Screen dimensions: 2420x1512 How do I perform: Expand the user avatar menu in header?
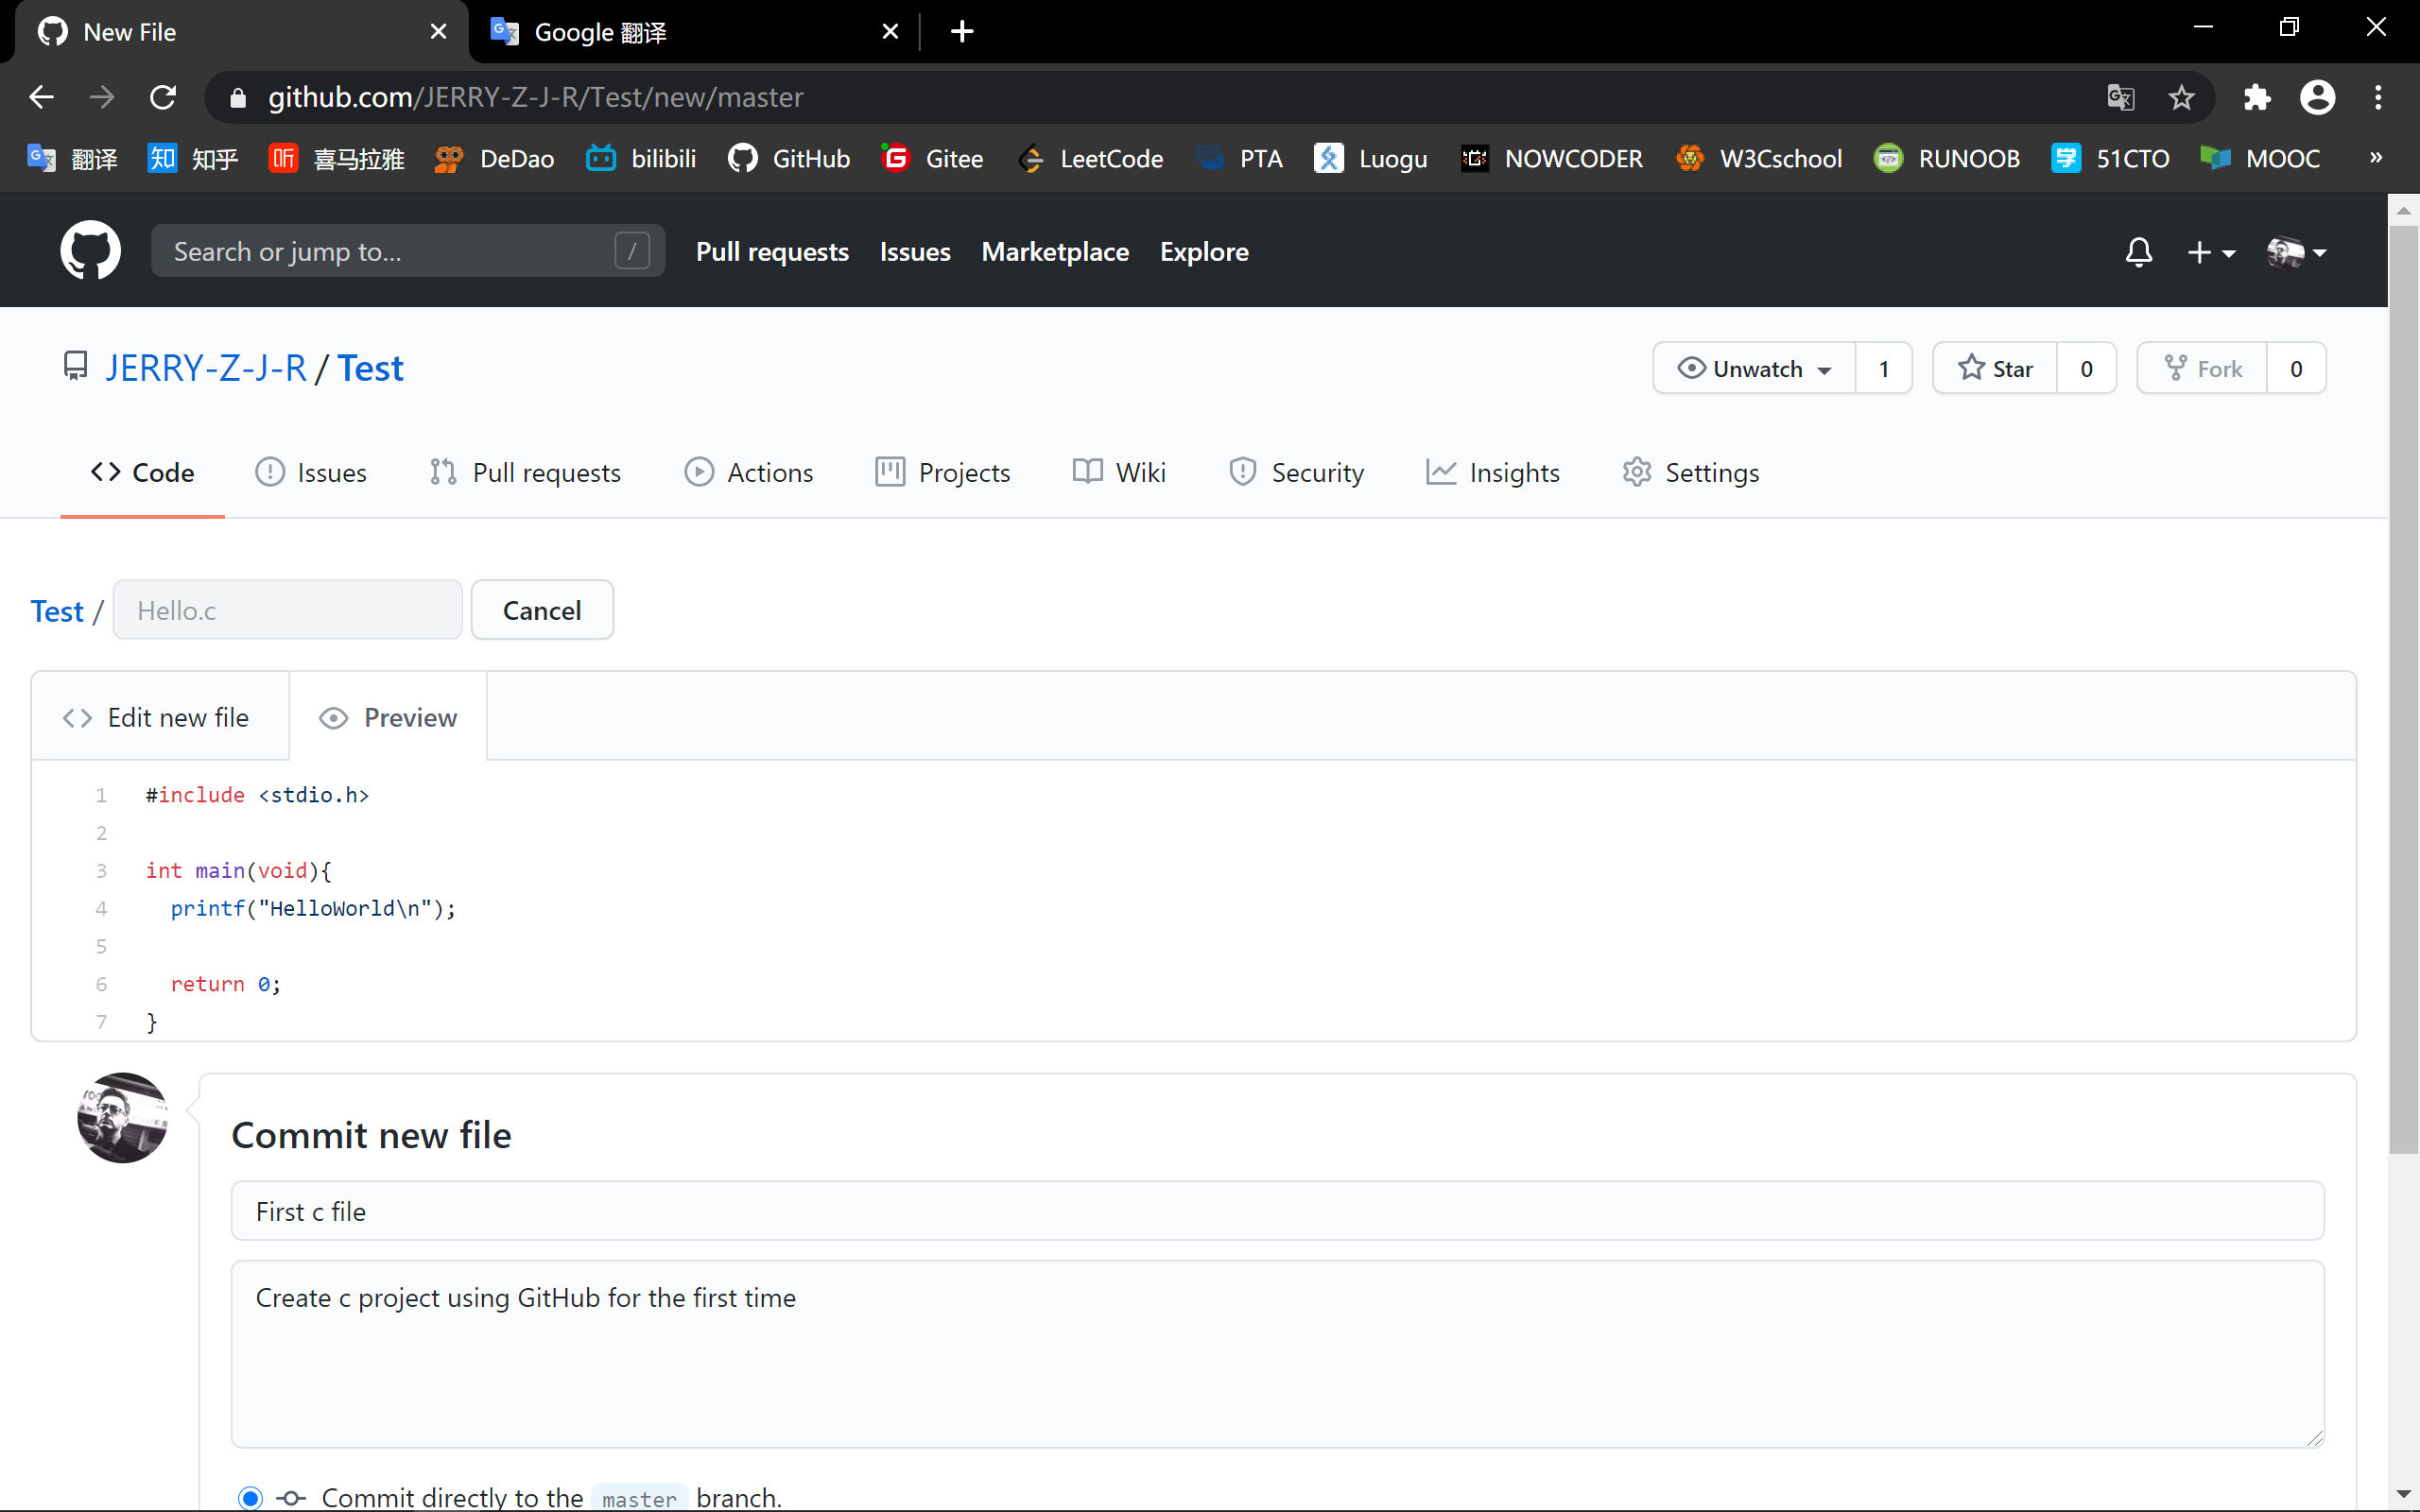(2296, 252)
